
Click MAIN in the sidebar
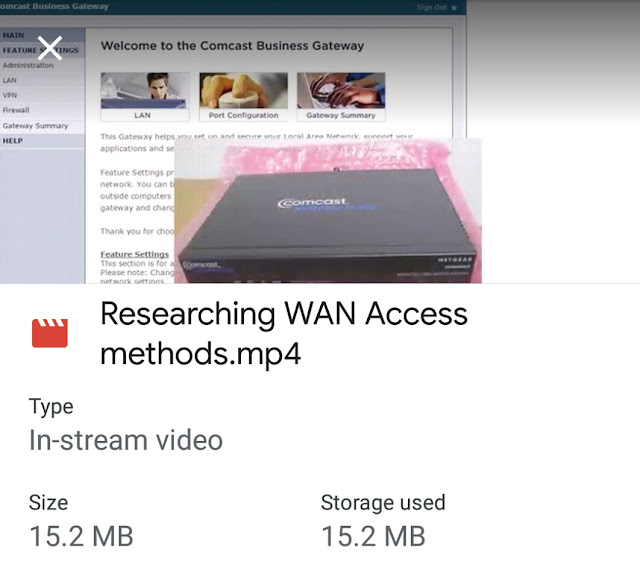click(x=13, y=36)
